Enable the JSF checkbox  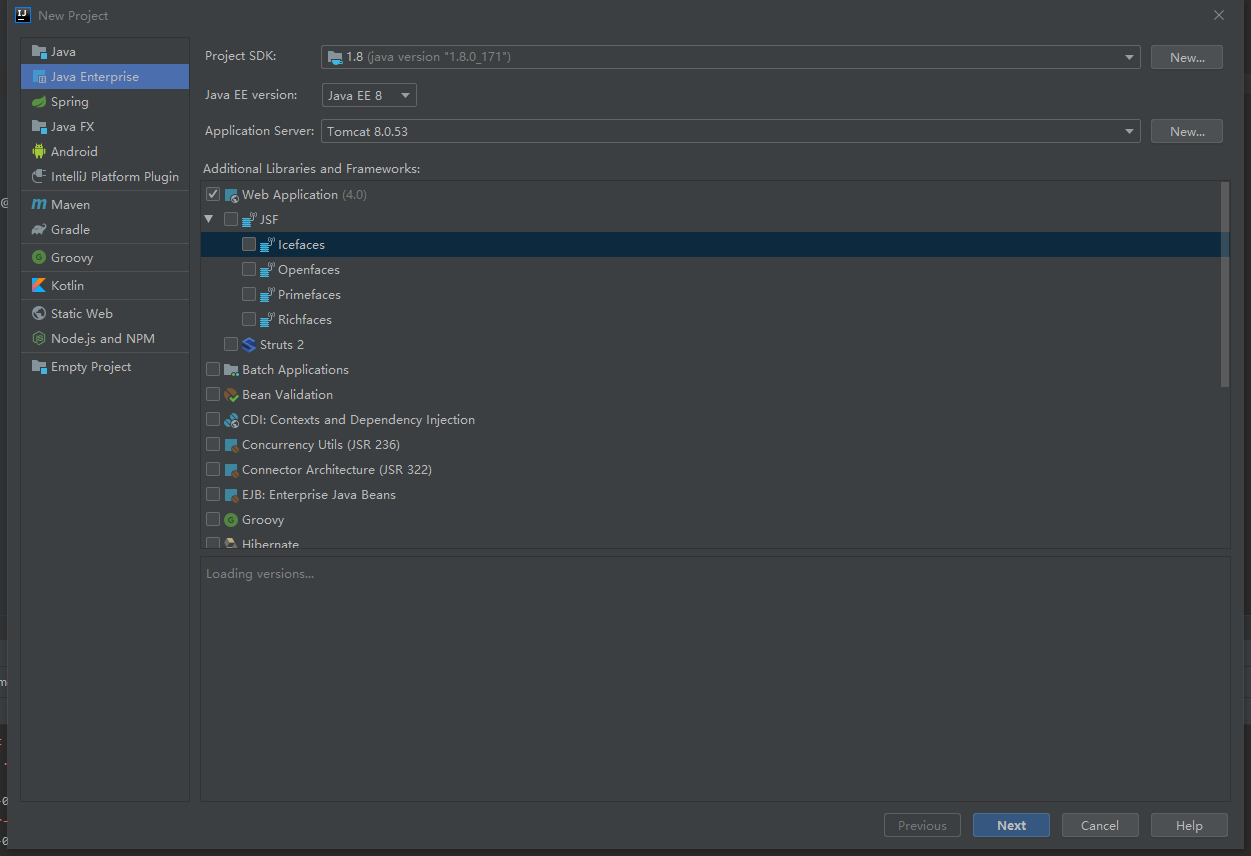(231, 220)
